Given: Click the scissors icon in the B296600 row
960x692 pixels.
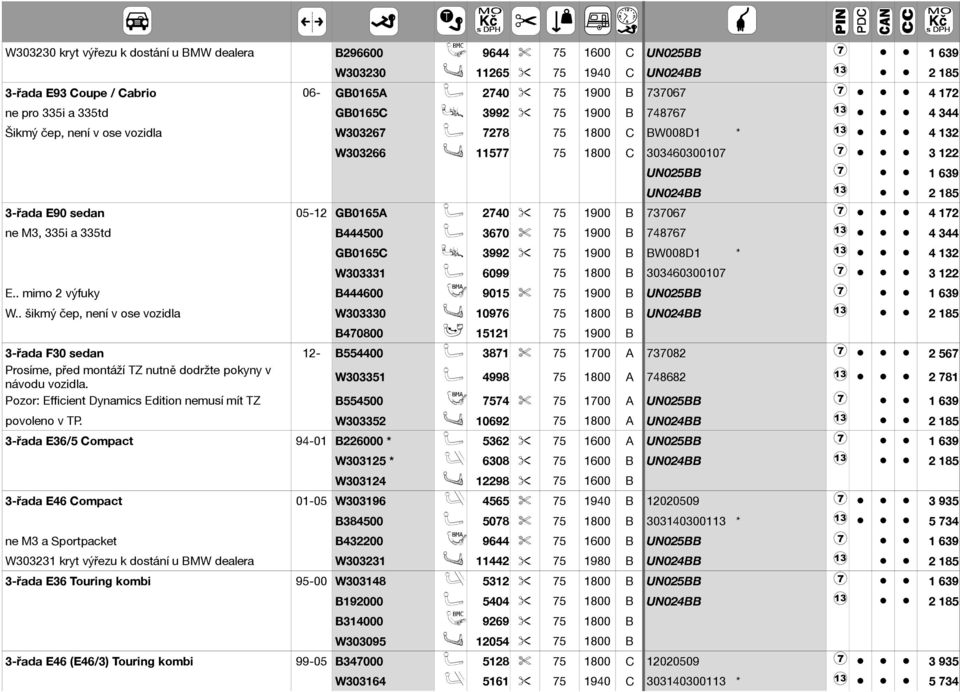Looking at the screenshot, I should [525, 53].
